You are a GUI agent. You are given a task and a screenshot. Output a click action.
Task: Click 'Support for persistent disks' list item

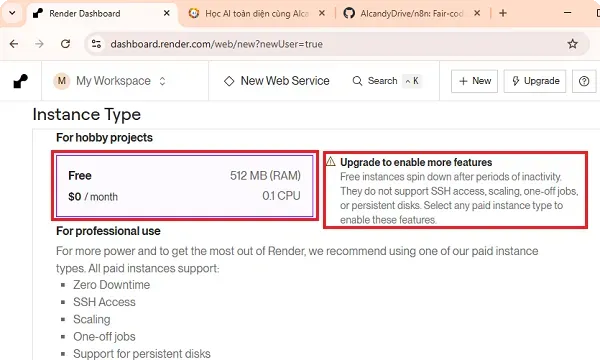142,354
